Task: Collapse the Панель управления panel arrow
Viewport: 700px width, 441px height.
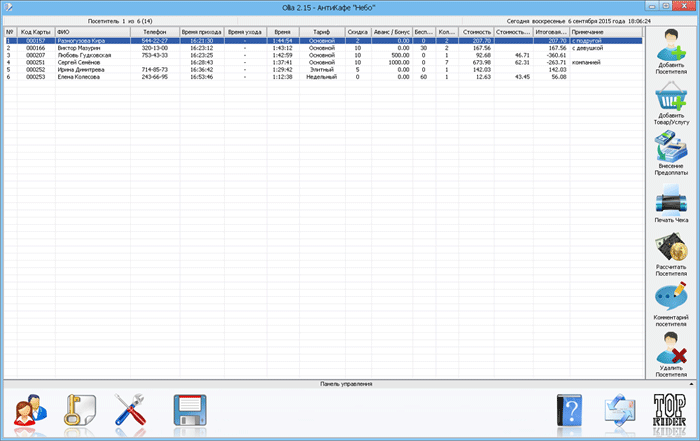Action: (692, 384)
